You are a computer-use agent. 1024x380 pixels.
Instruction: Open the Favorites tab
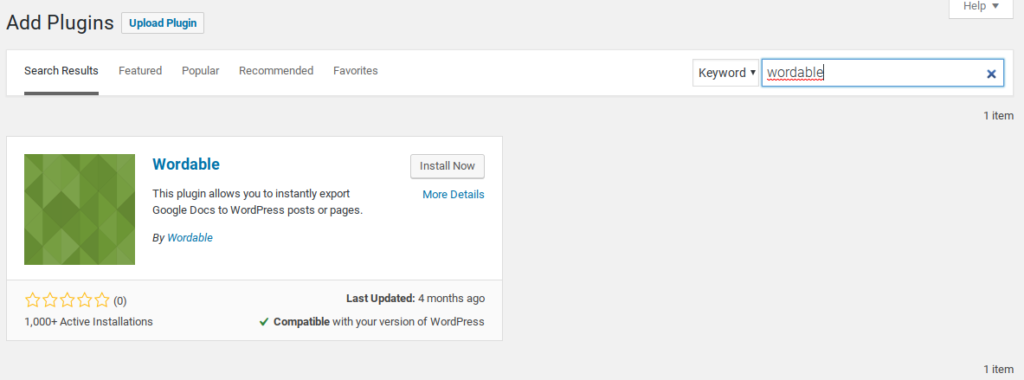[355, 71]
